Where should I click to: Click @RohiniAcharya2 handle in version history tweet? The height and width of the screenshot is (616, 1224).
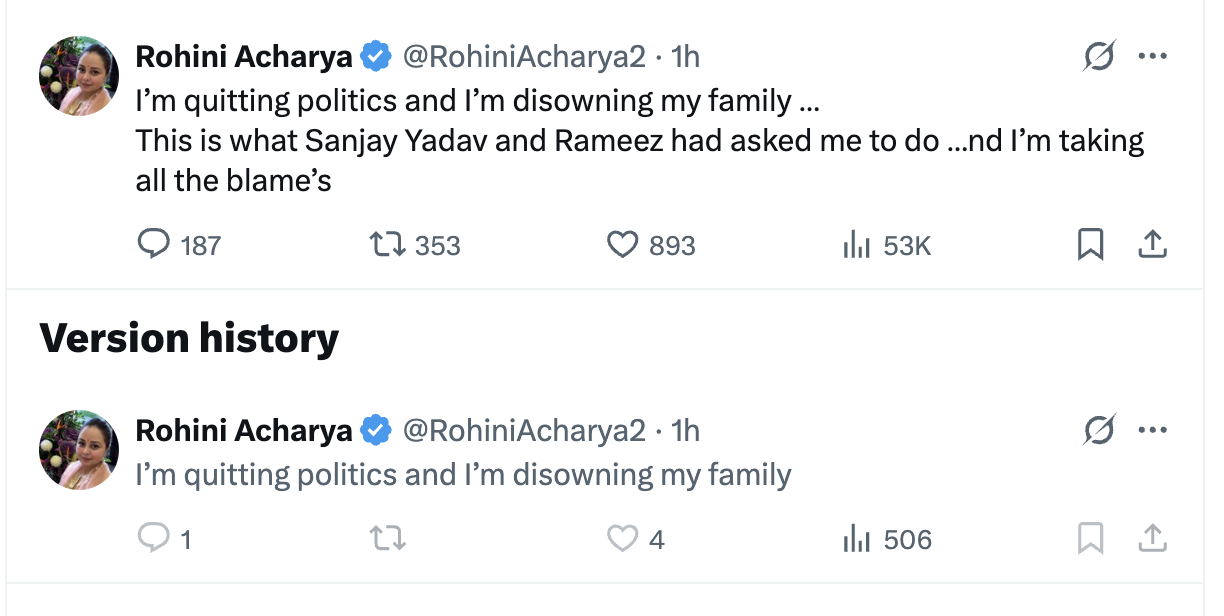click(x=523, y=431)
